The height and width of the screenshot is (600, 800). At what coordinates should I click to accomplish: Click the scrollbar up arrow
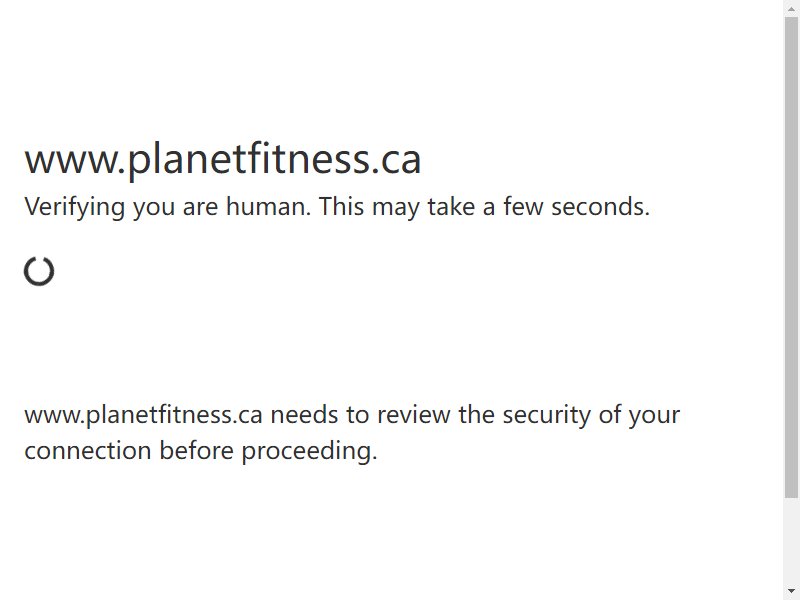(791, 8)
